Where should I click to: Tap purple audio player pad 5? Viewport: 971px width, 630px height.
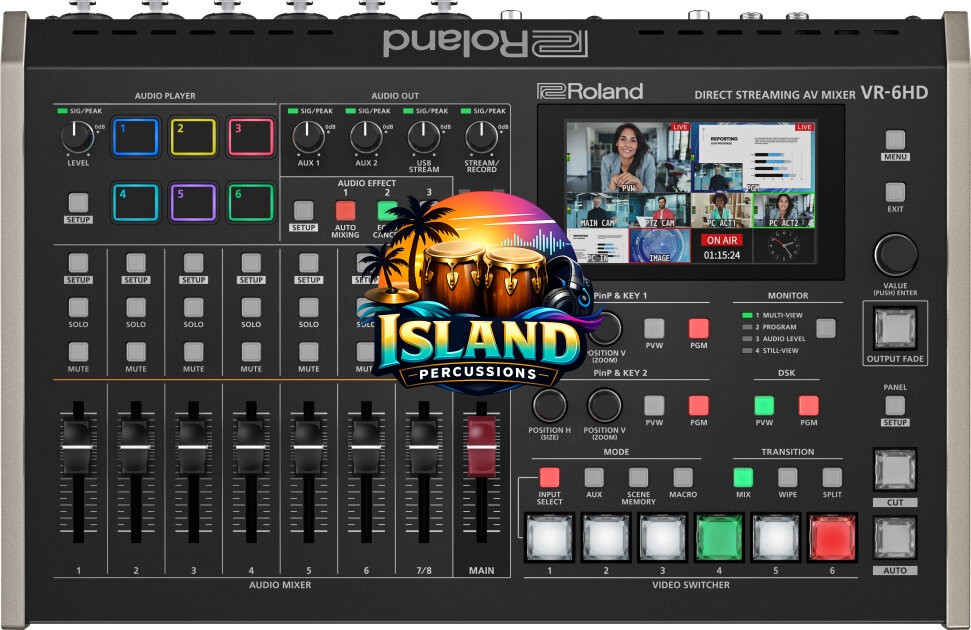tap(193, 203)
